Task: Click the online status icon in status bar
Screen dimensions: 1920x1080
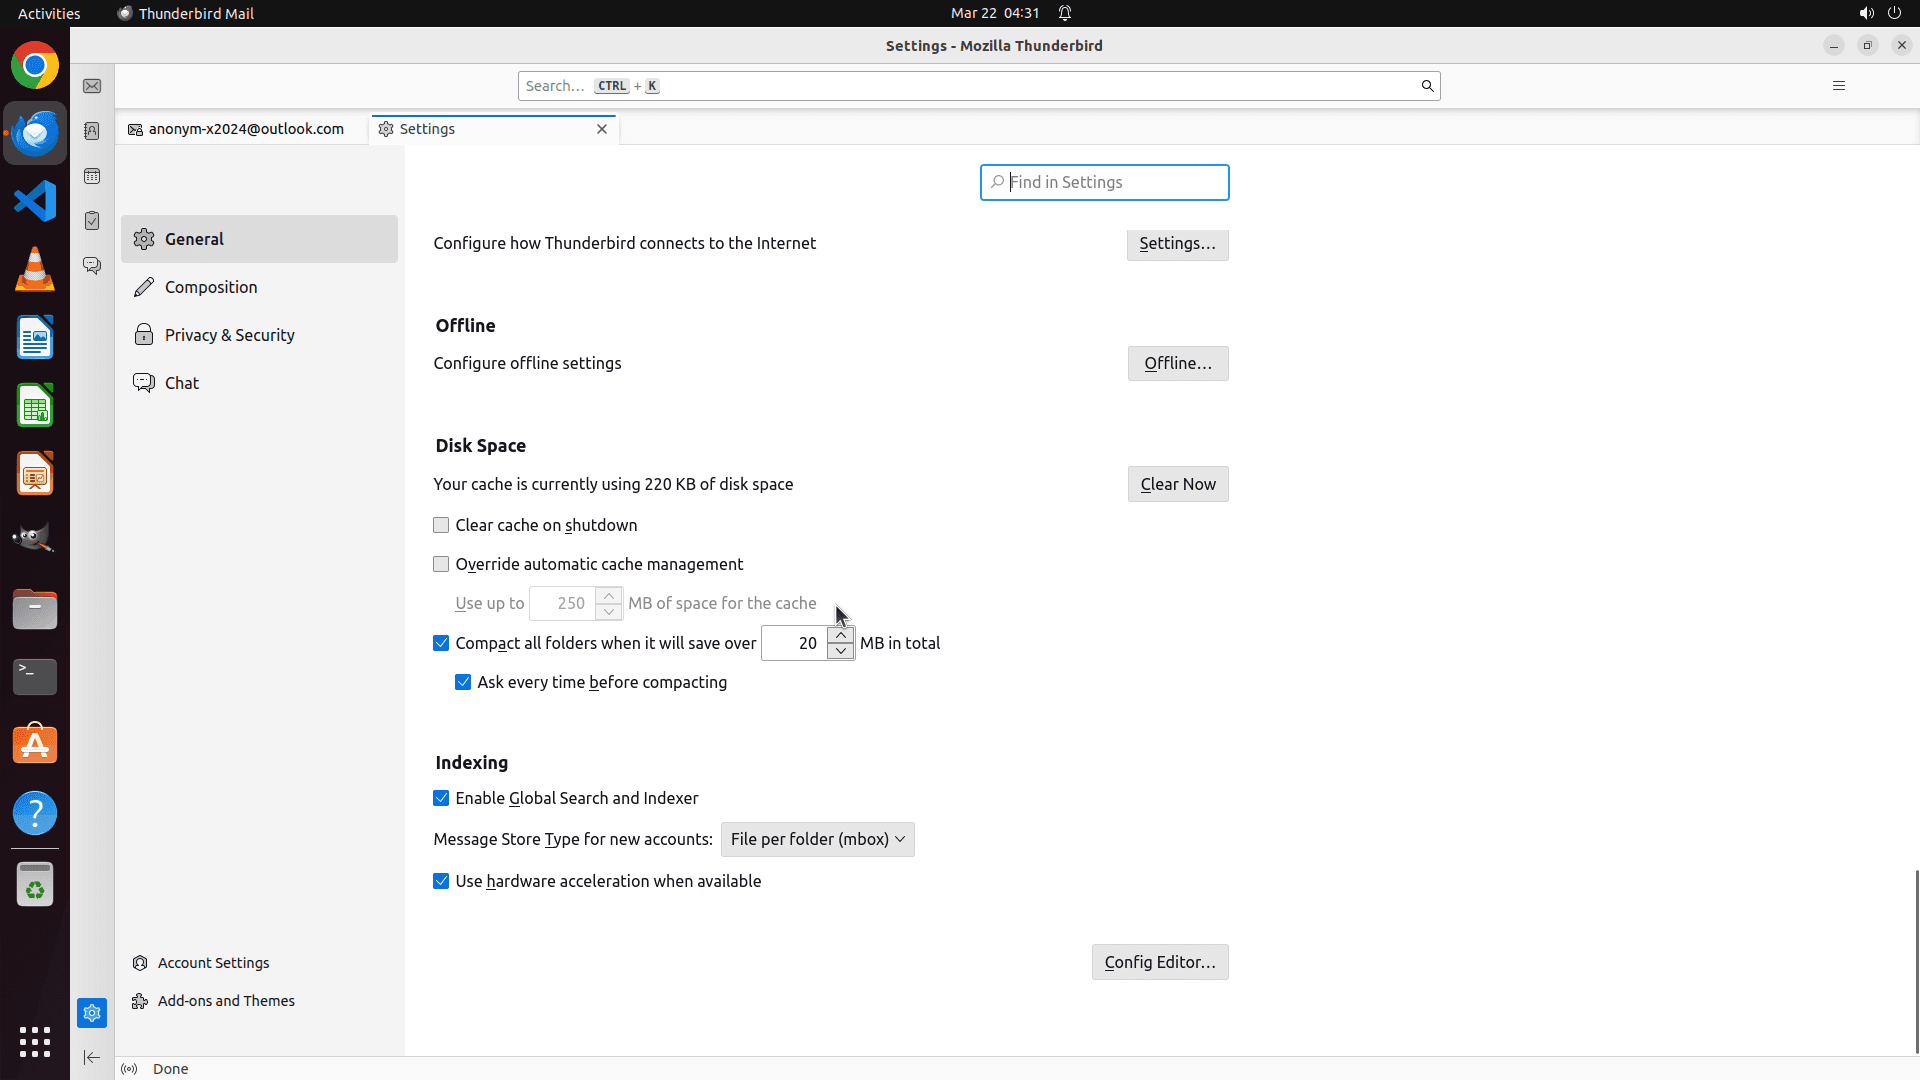Action: [129, 1069]
